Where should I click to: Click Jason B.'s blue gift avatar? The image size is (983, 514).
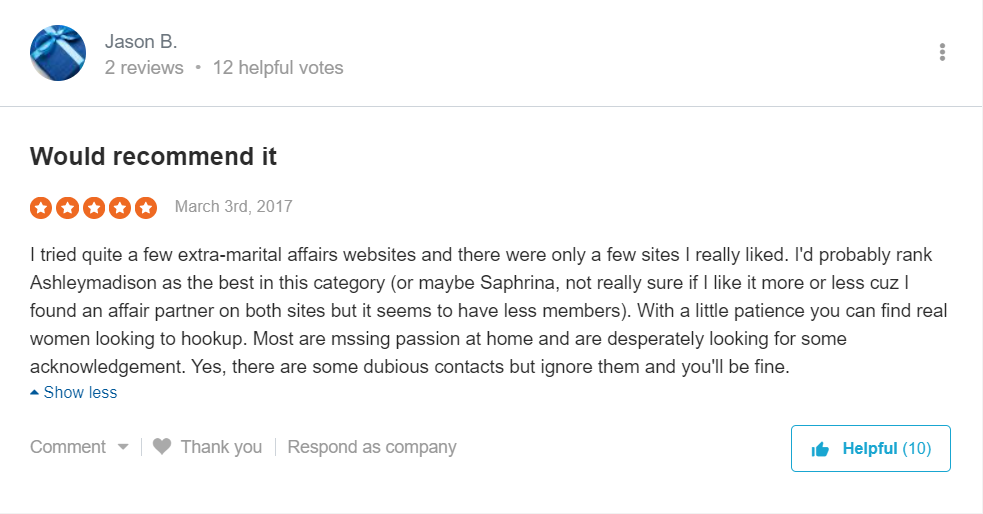pos(58,53)
